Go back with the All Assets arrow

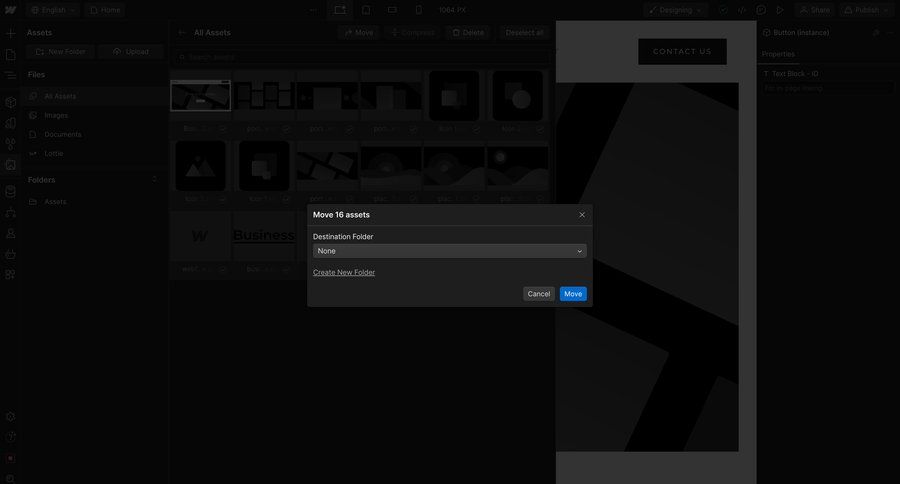[181, 33]
